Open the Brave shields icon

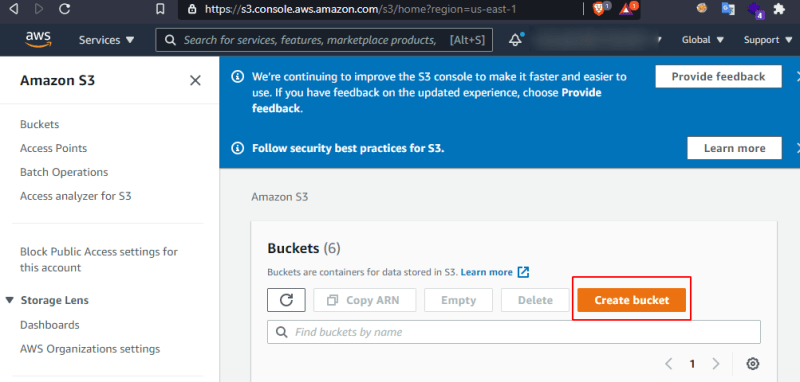pos(598,9)
